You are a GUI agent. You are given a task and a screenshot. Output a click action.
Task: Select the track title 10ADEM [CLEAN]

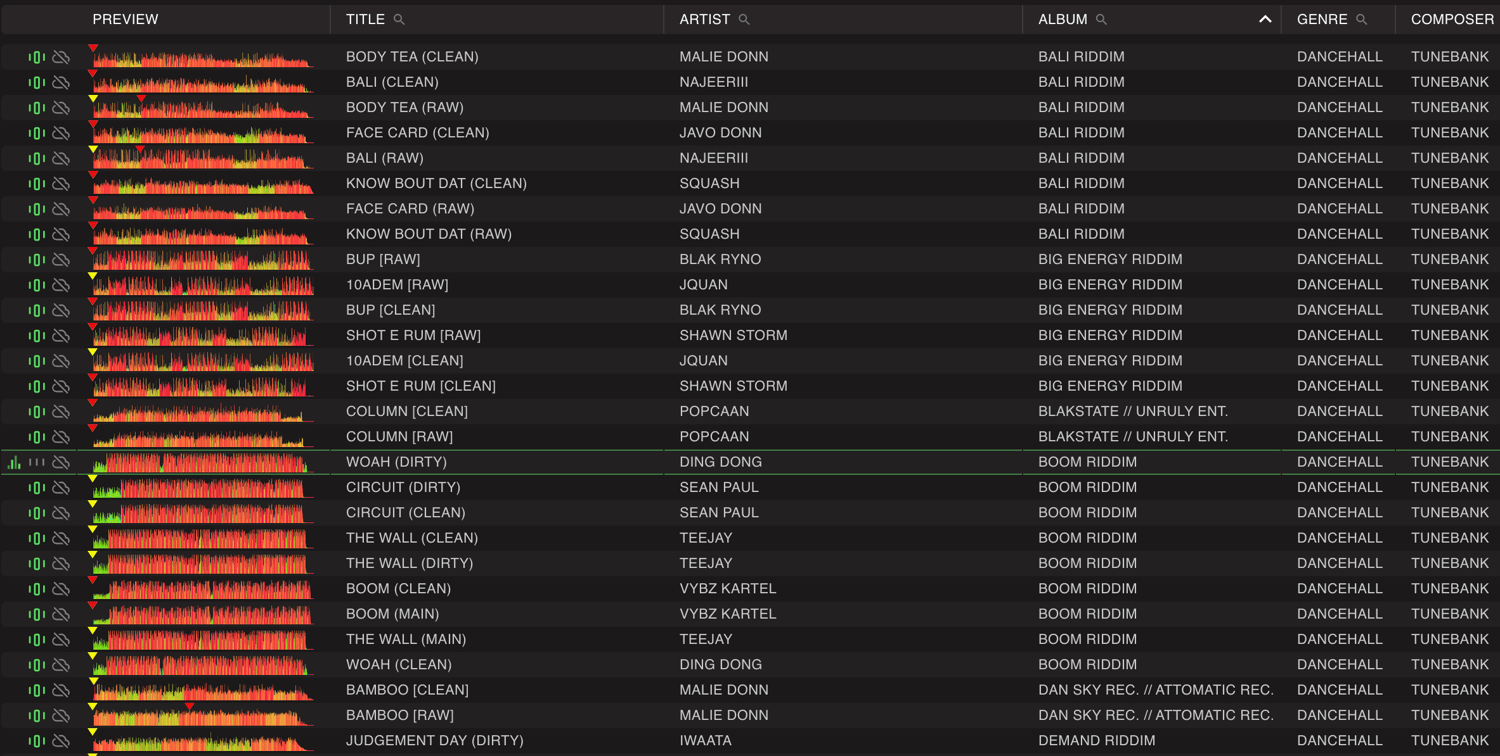405,361
